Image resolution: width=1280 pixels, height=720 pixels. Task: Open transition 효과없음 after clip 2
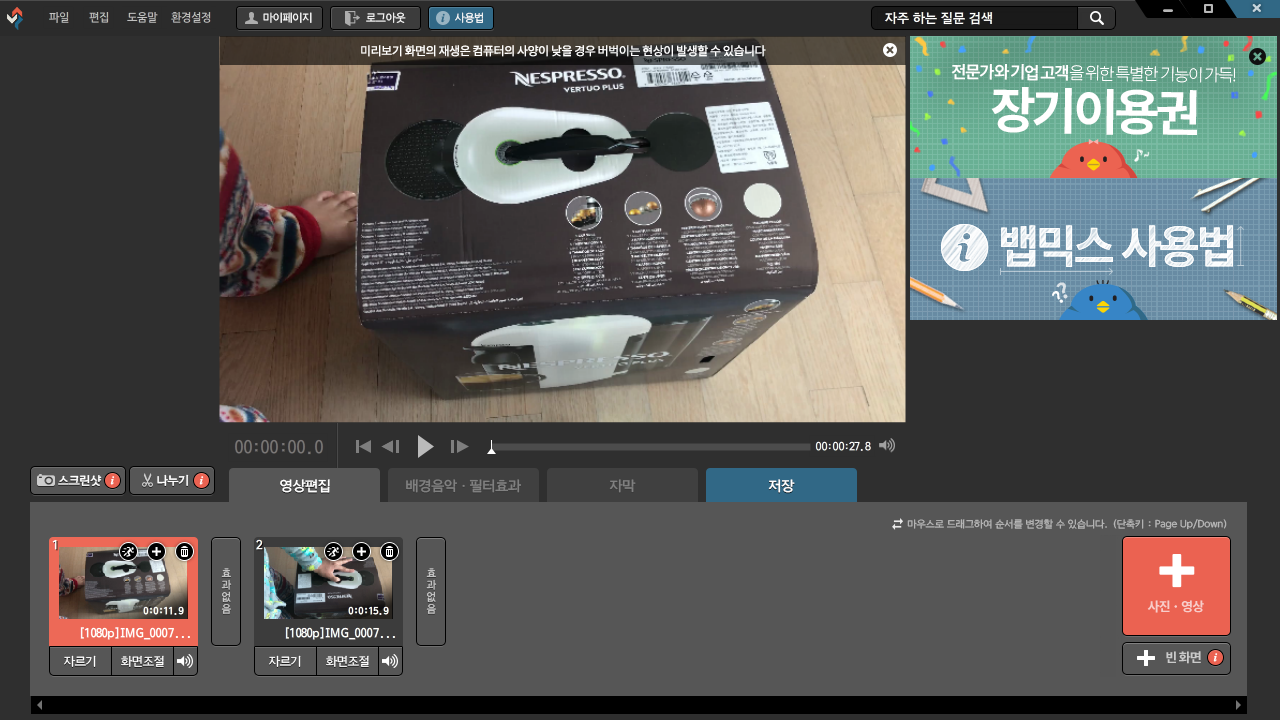click(431, 591)
